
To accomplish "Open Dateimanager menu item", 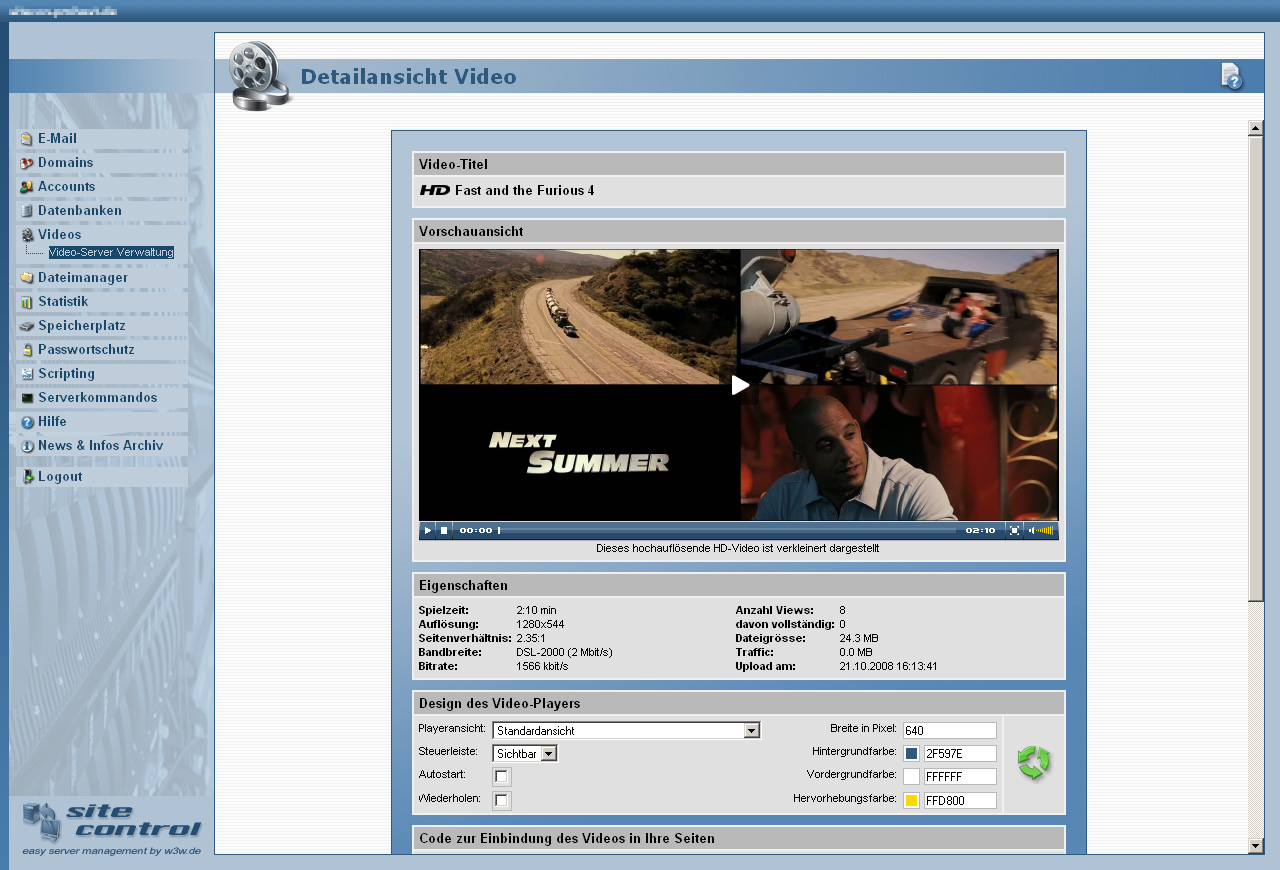I will 83,278.
